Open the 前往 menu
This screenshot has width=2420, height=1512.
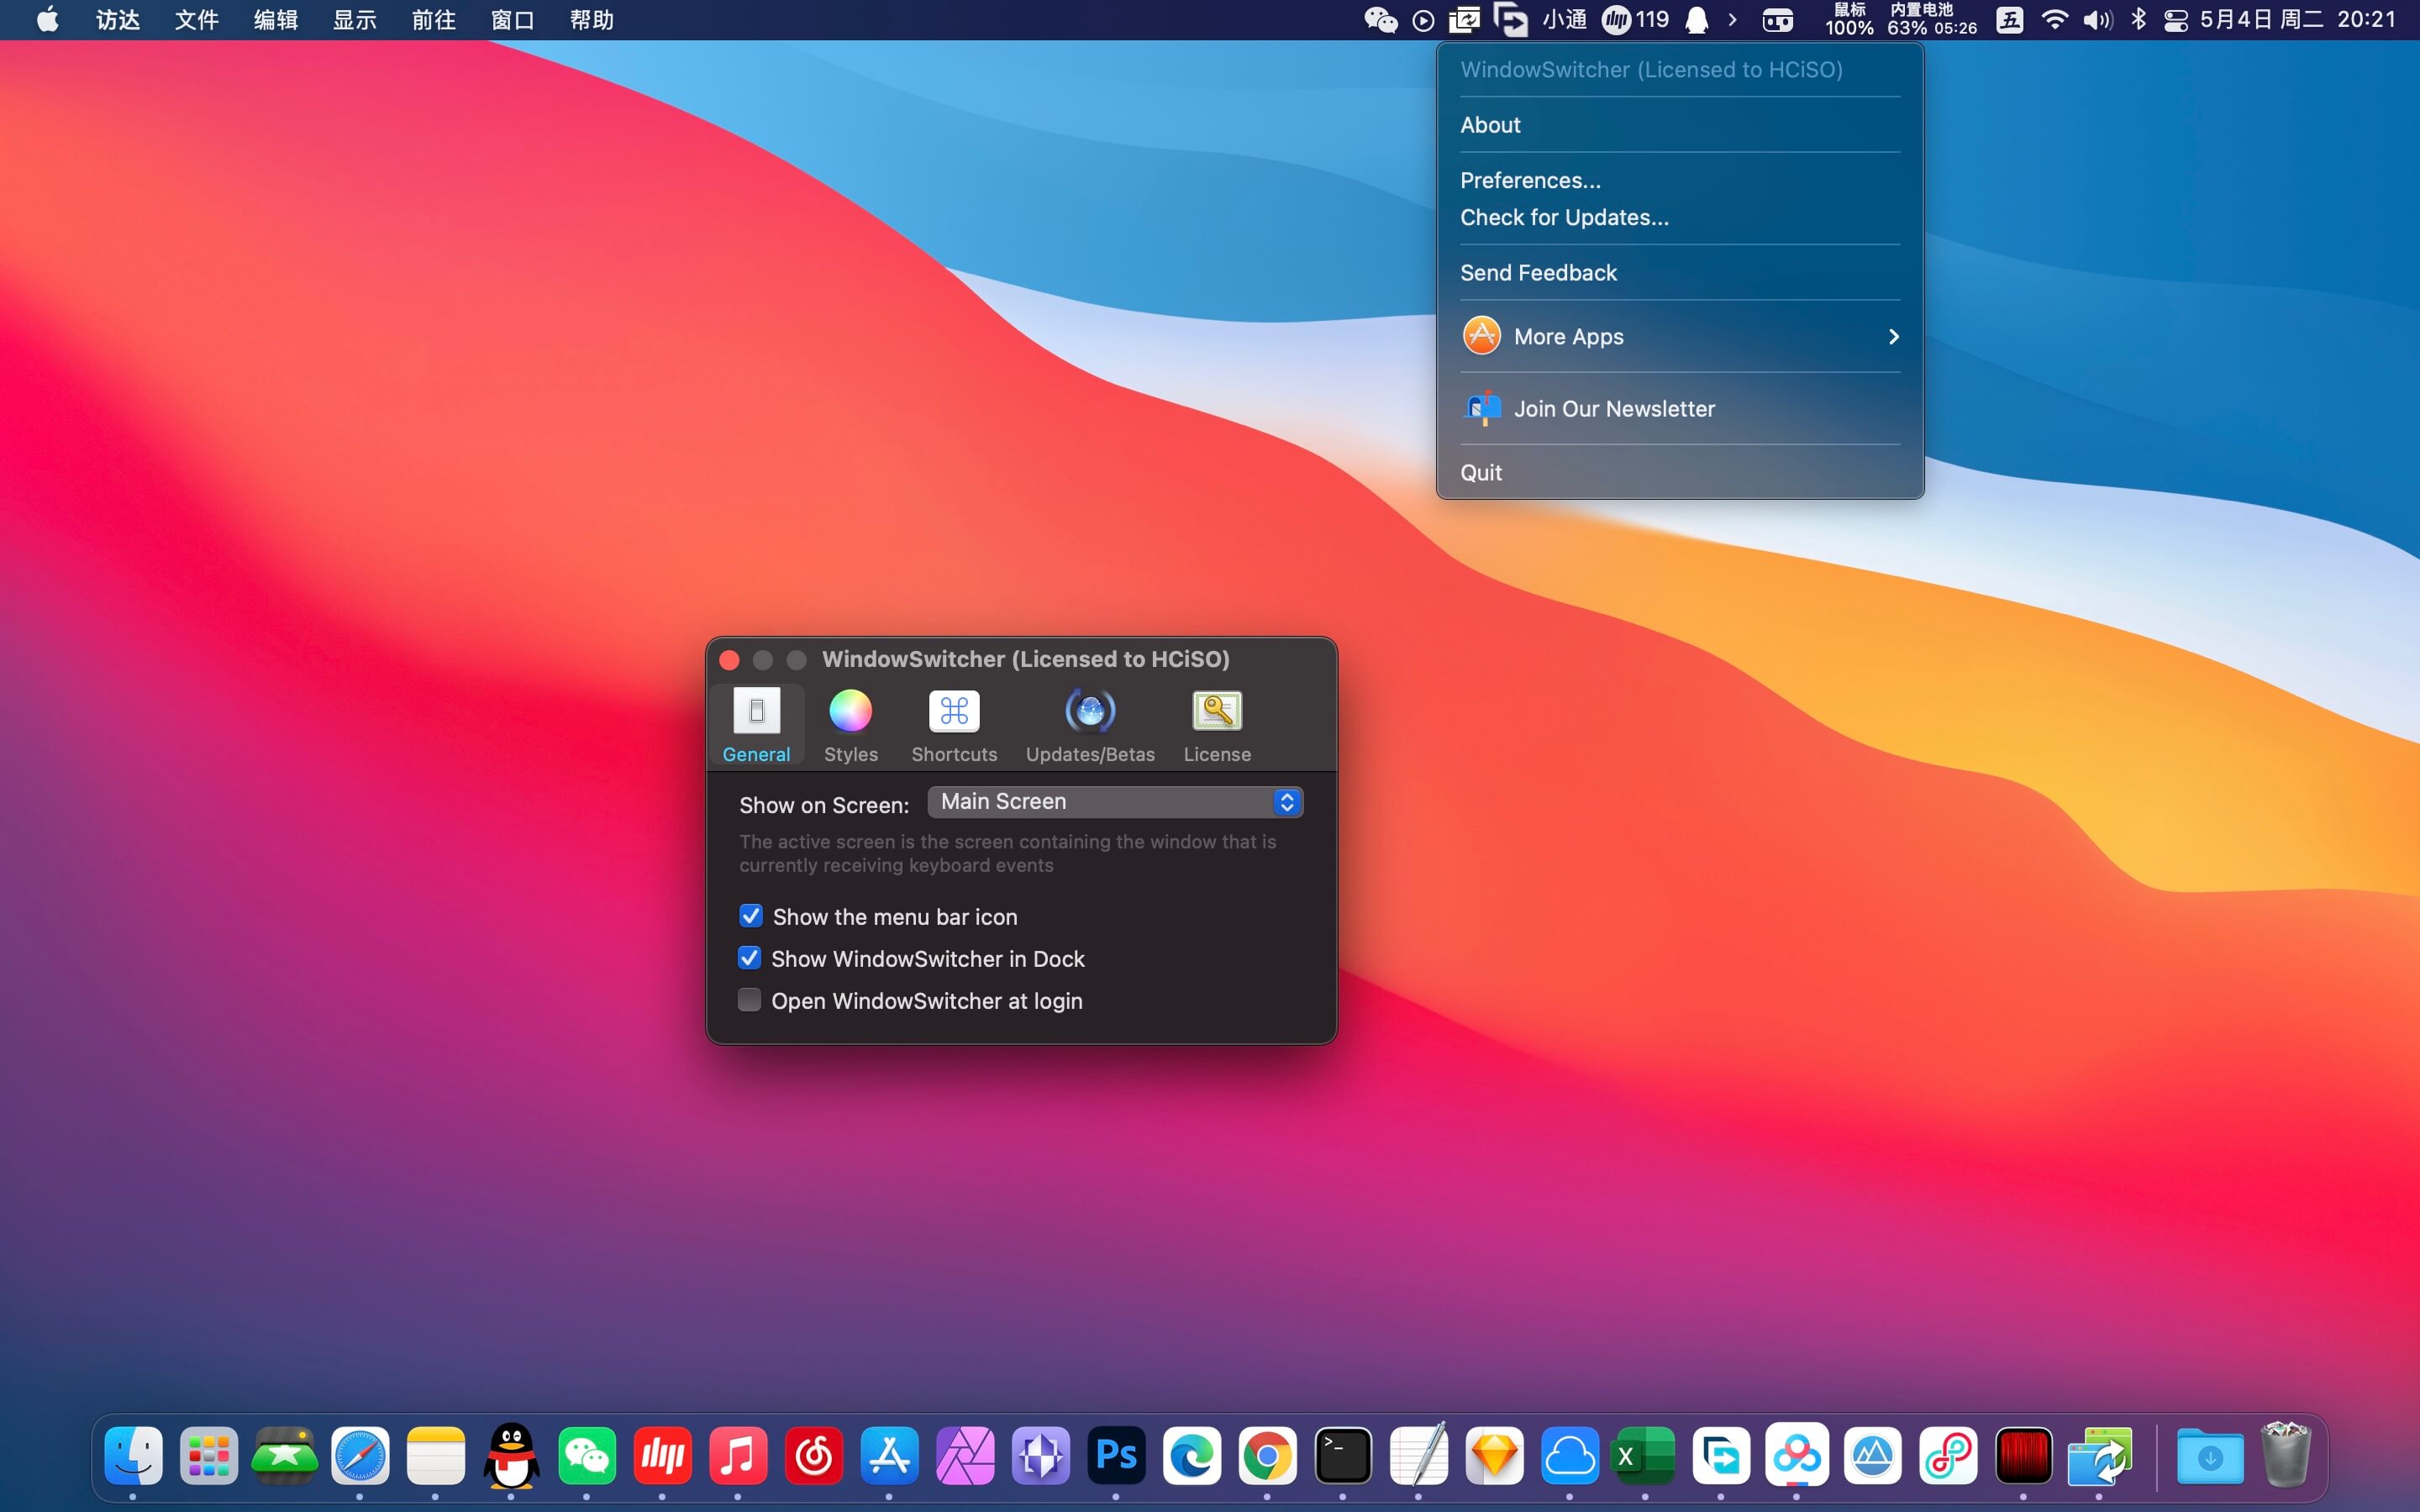(433, 20)
